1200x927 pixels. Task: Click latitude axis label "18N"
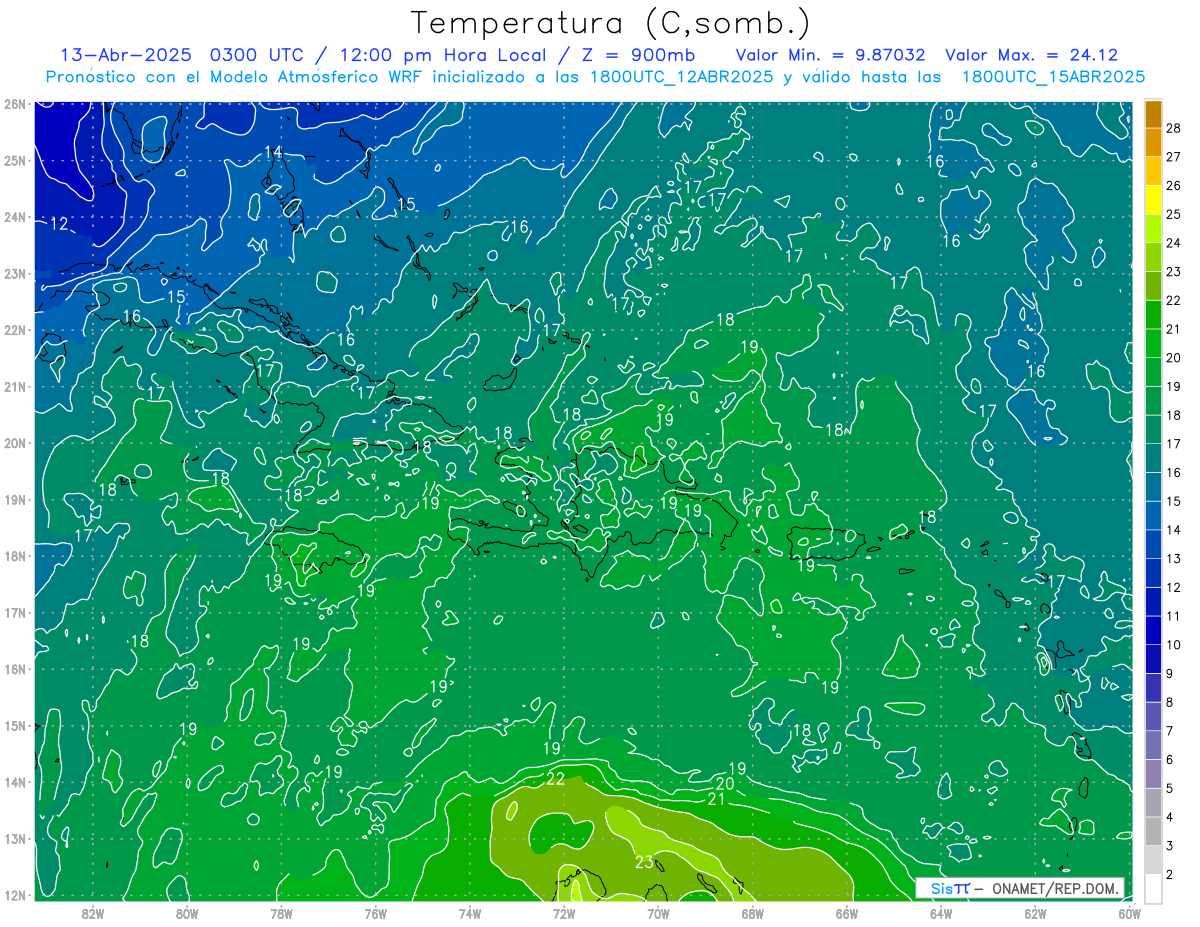point(15,556)
